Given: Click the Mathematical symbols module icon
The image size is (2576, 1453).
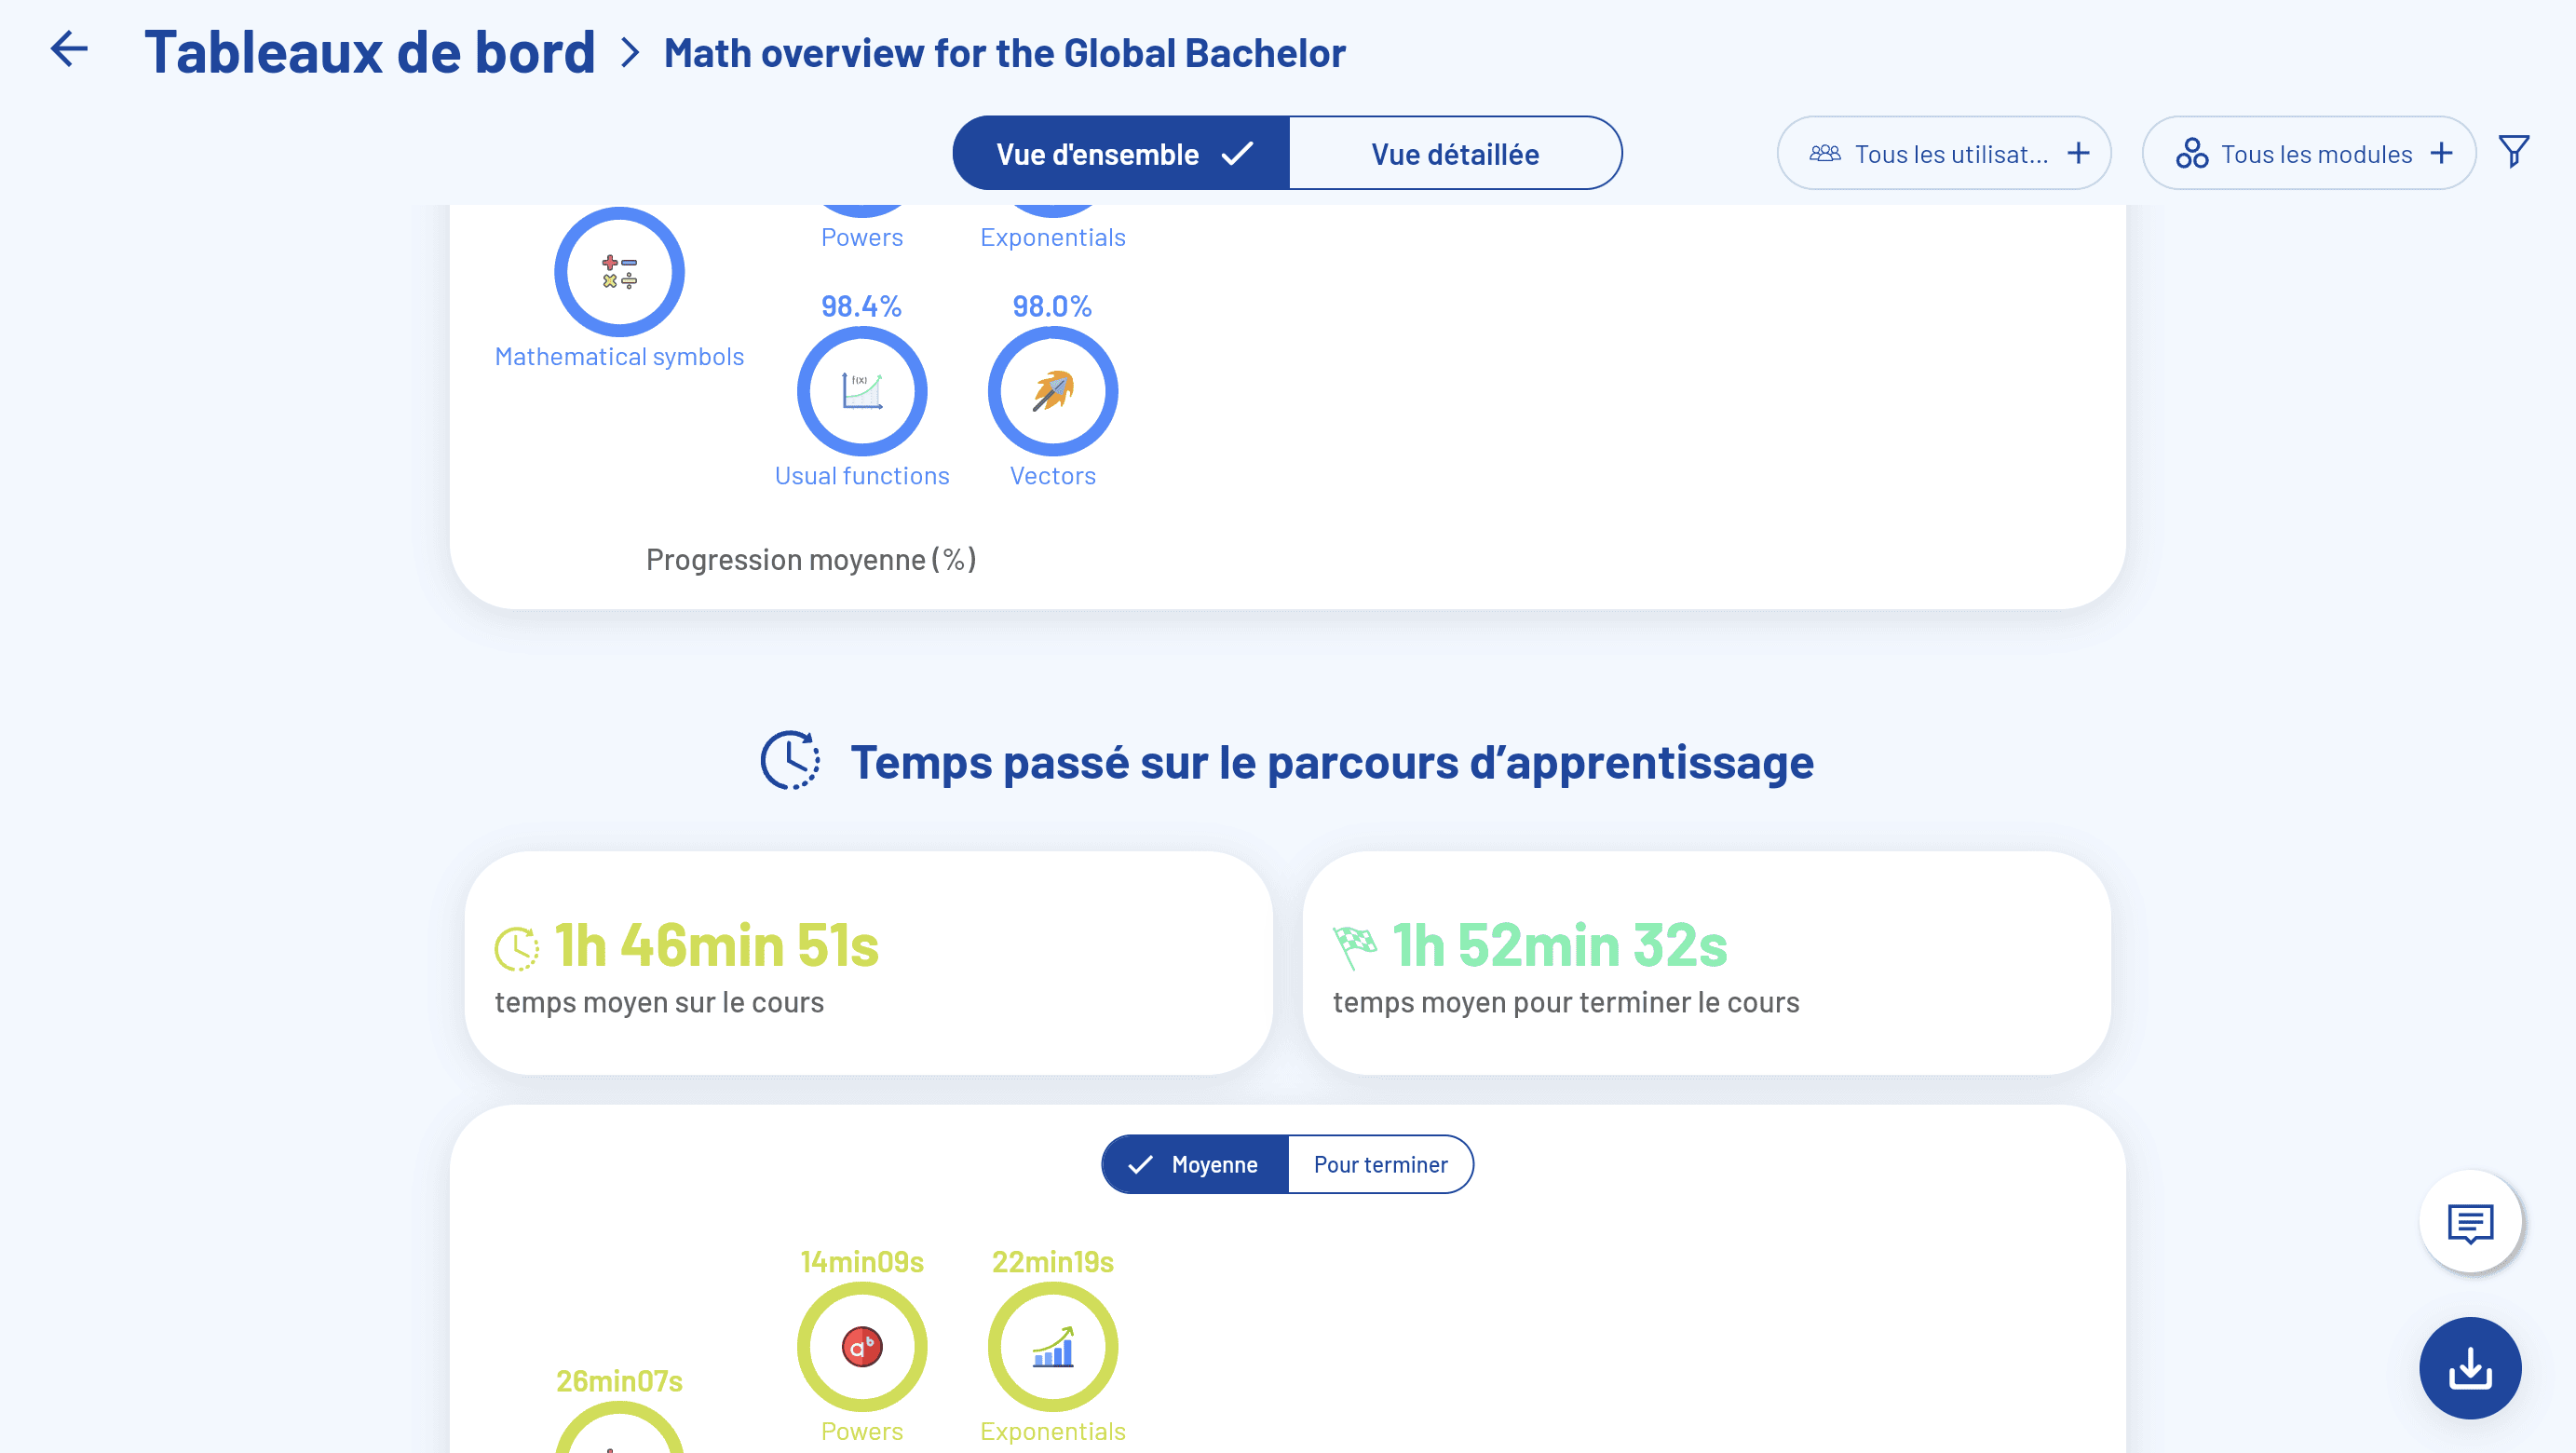Looking at the screenshot, I should [619, 272].
